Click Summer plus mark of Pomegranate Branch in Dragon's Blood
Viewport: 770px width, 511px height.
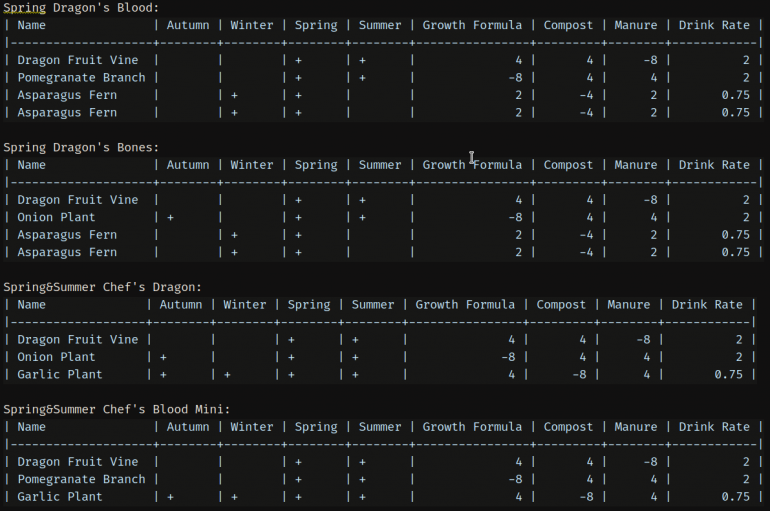(362, 78)
